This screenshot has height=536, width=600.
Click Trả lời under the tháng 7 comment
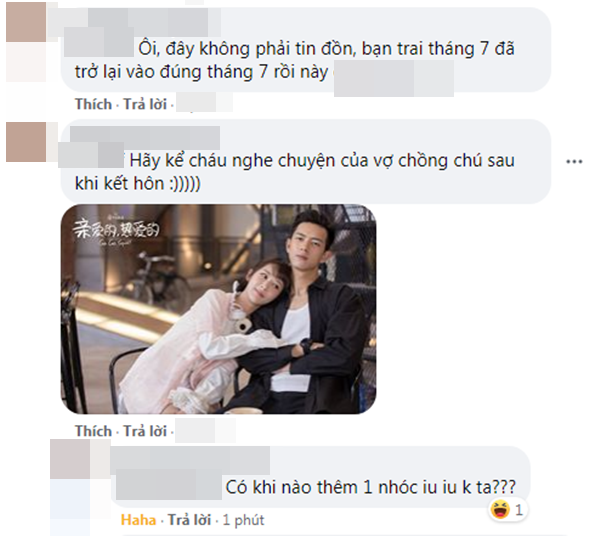tap(145, 104)
